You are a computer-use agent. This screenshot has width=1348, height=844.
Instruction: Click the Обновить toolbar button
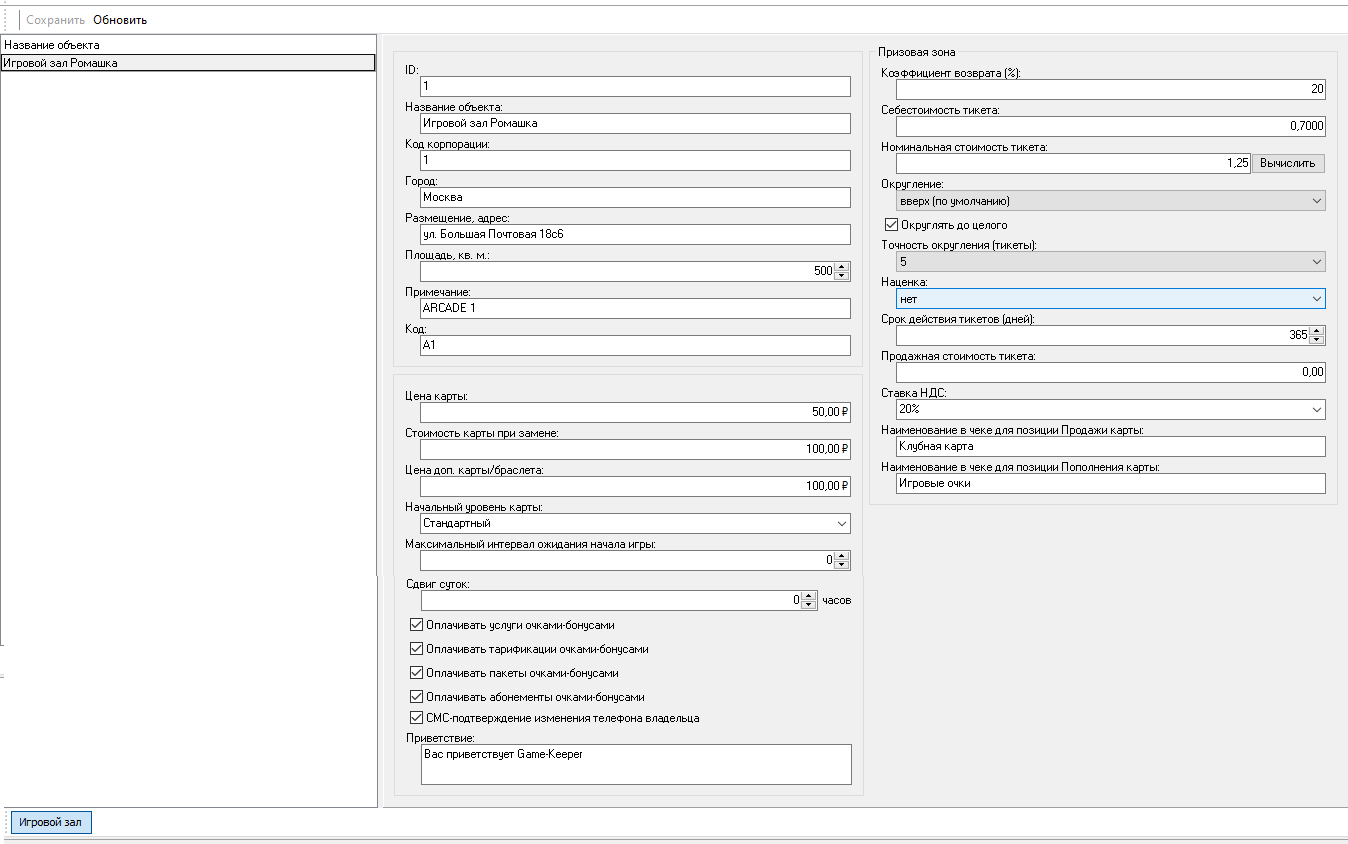click(120, 20)
